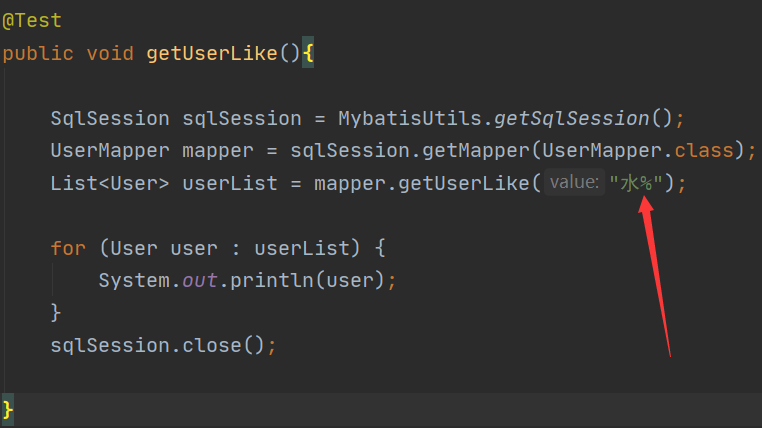The image size is (762, 428).
Task: Click the getMapper method call
Action: [449, 151]
